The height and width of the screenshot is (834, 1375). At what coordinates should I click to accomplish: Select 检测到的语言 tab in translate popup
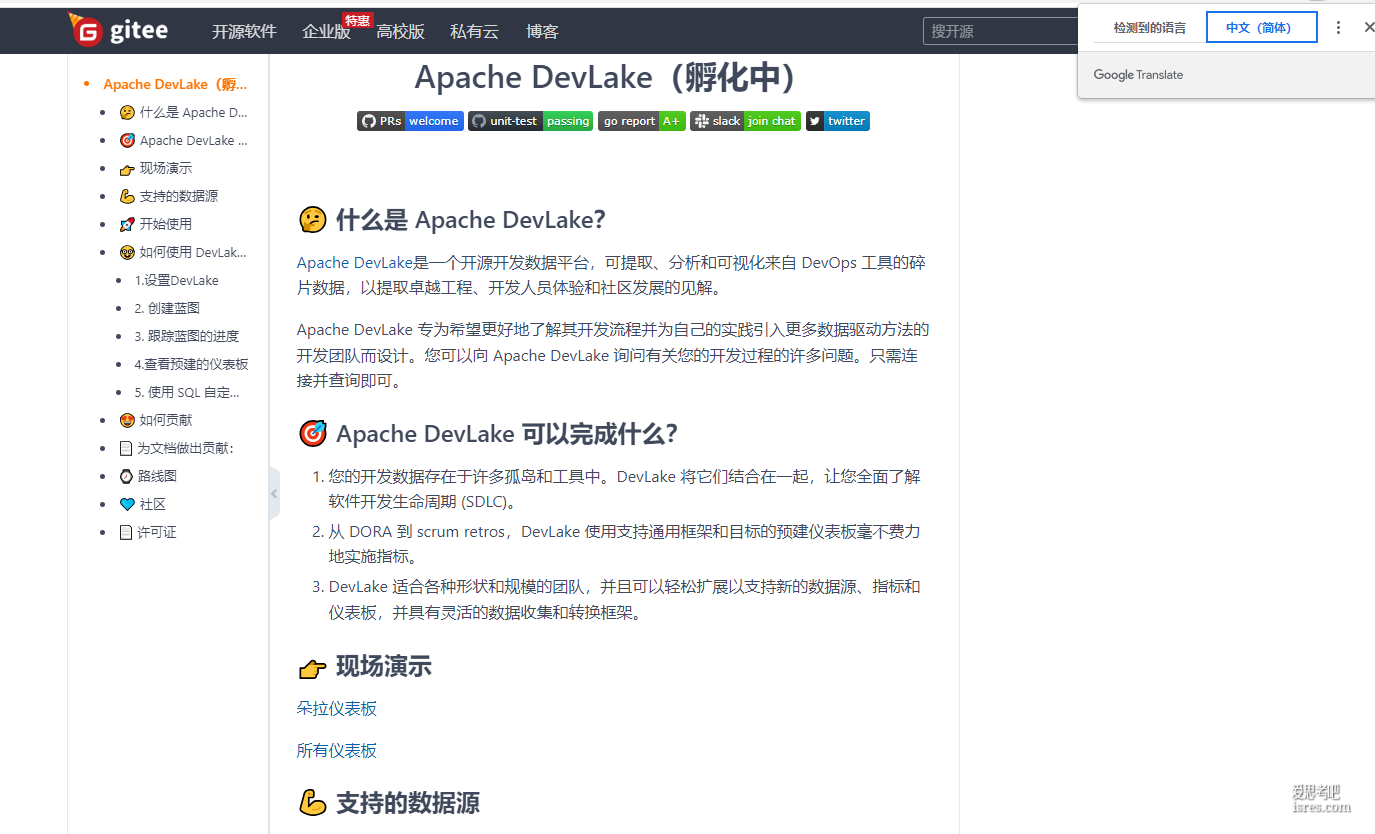(1150, 28)
